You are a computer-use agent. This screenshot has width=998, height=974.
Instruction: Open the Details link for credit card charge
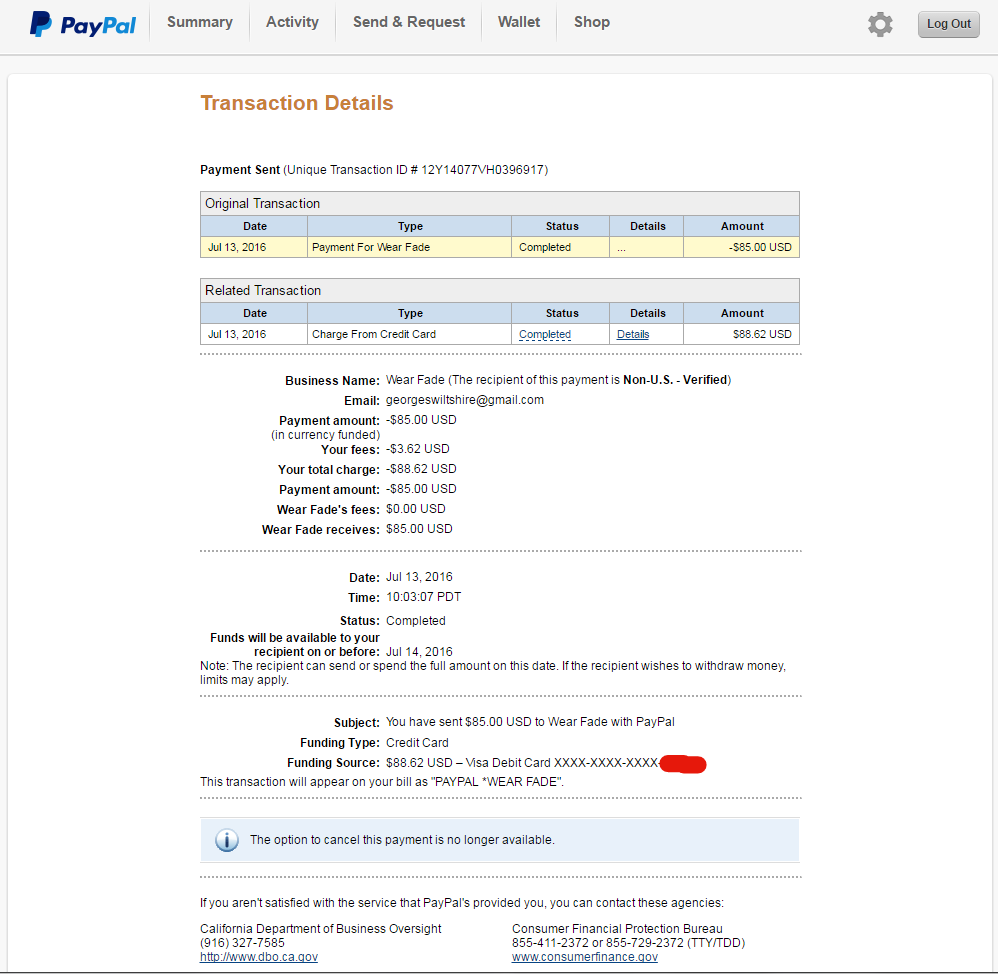pos(633,334)
